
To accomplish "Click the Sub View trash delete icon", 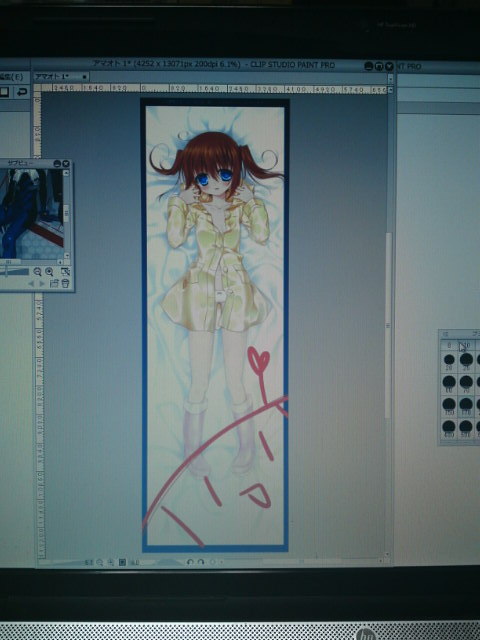I will coord(65,283).
